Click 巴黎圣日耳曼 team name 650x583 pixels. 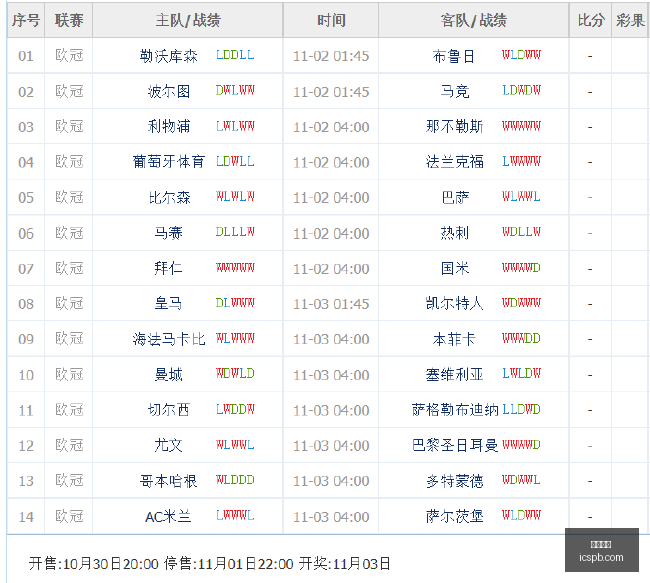455,445
